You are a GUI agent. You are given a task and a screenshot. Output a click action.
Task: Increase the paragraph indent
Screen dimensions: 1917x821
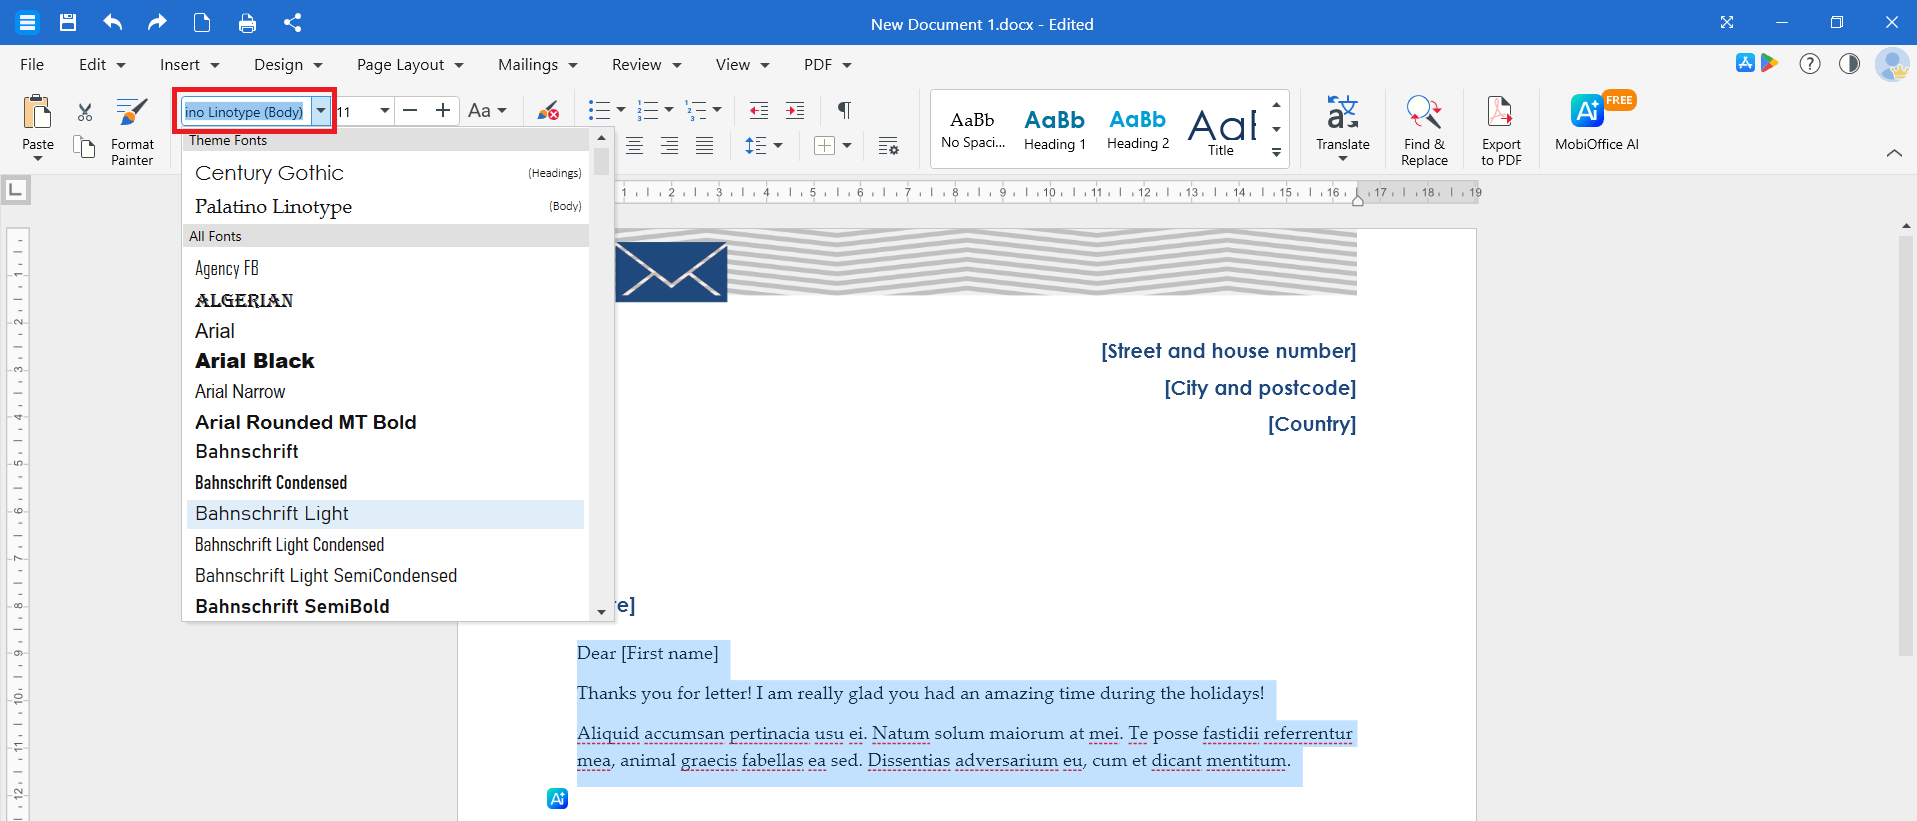(795, 111)
